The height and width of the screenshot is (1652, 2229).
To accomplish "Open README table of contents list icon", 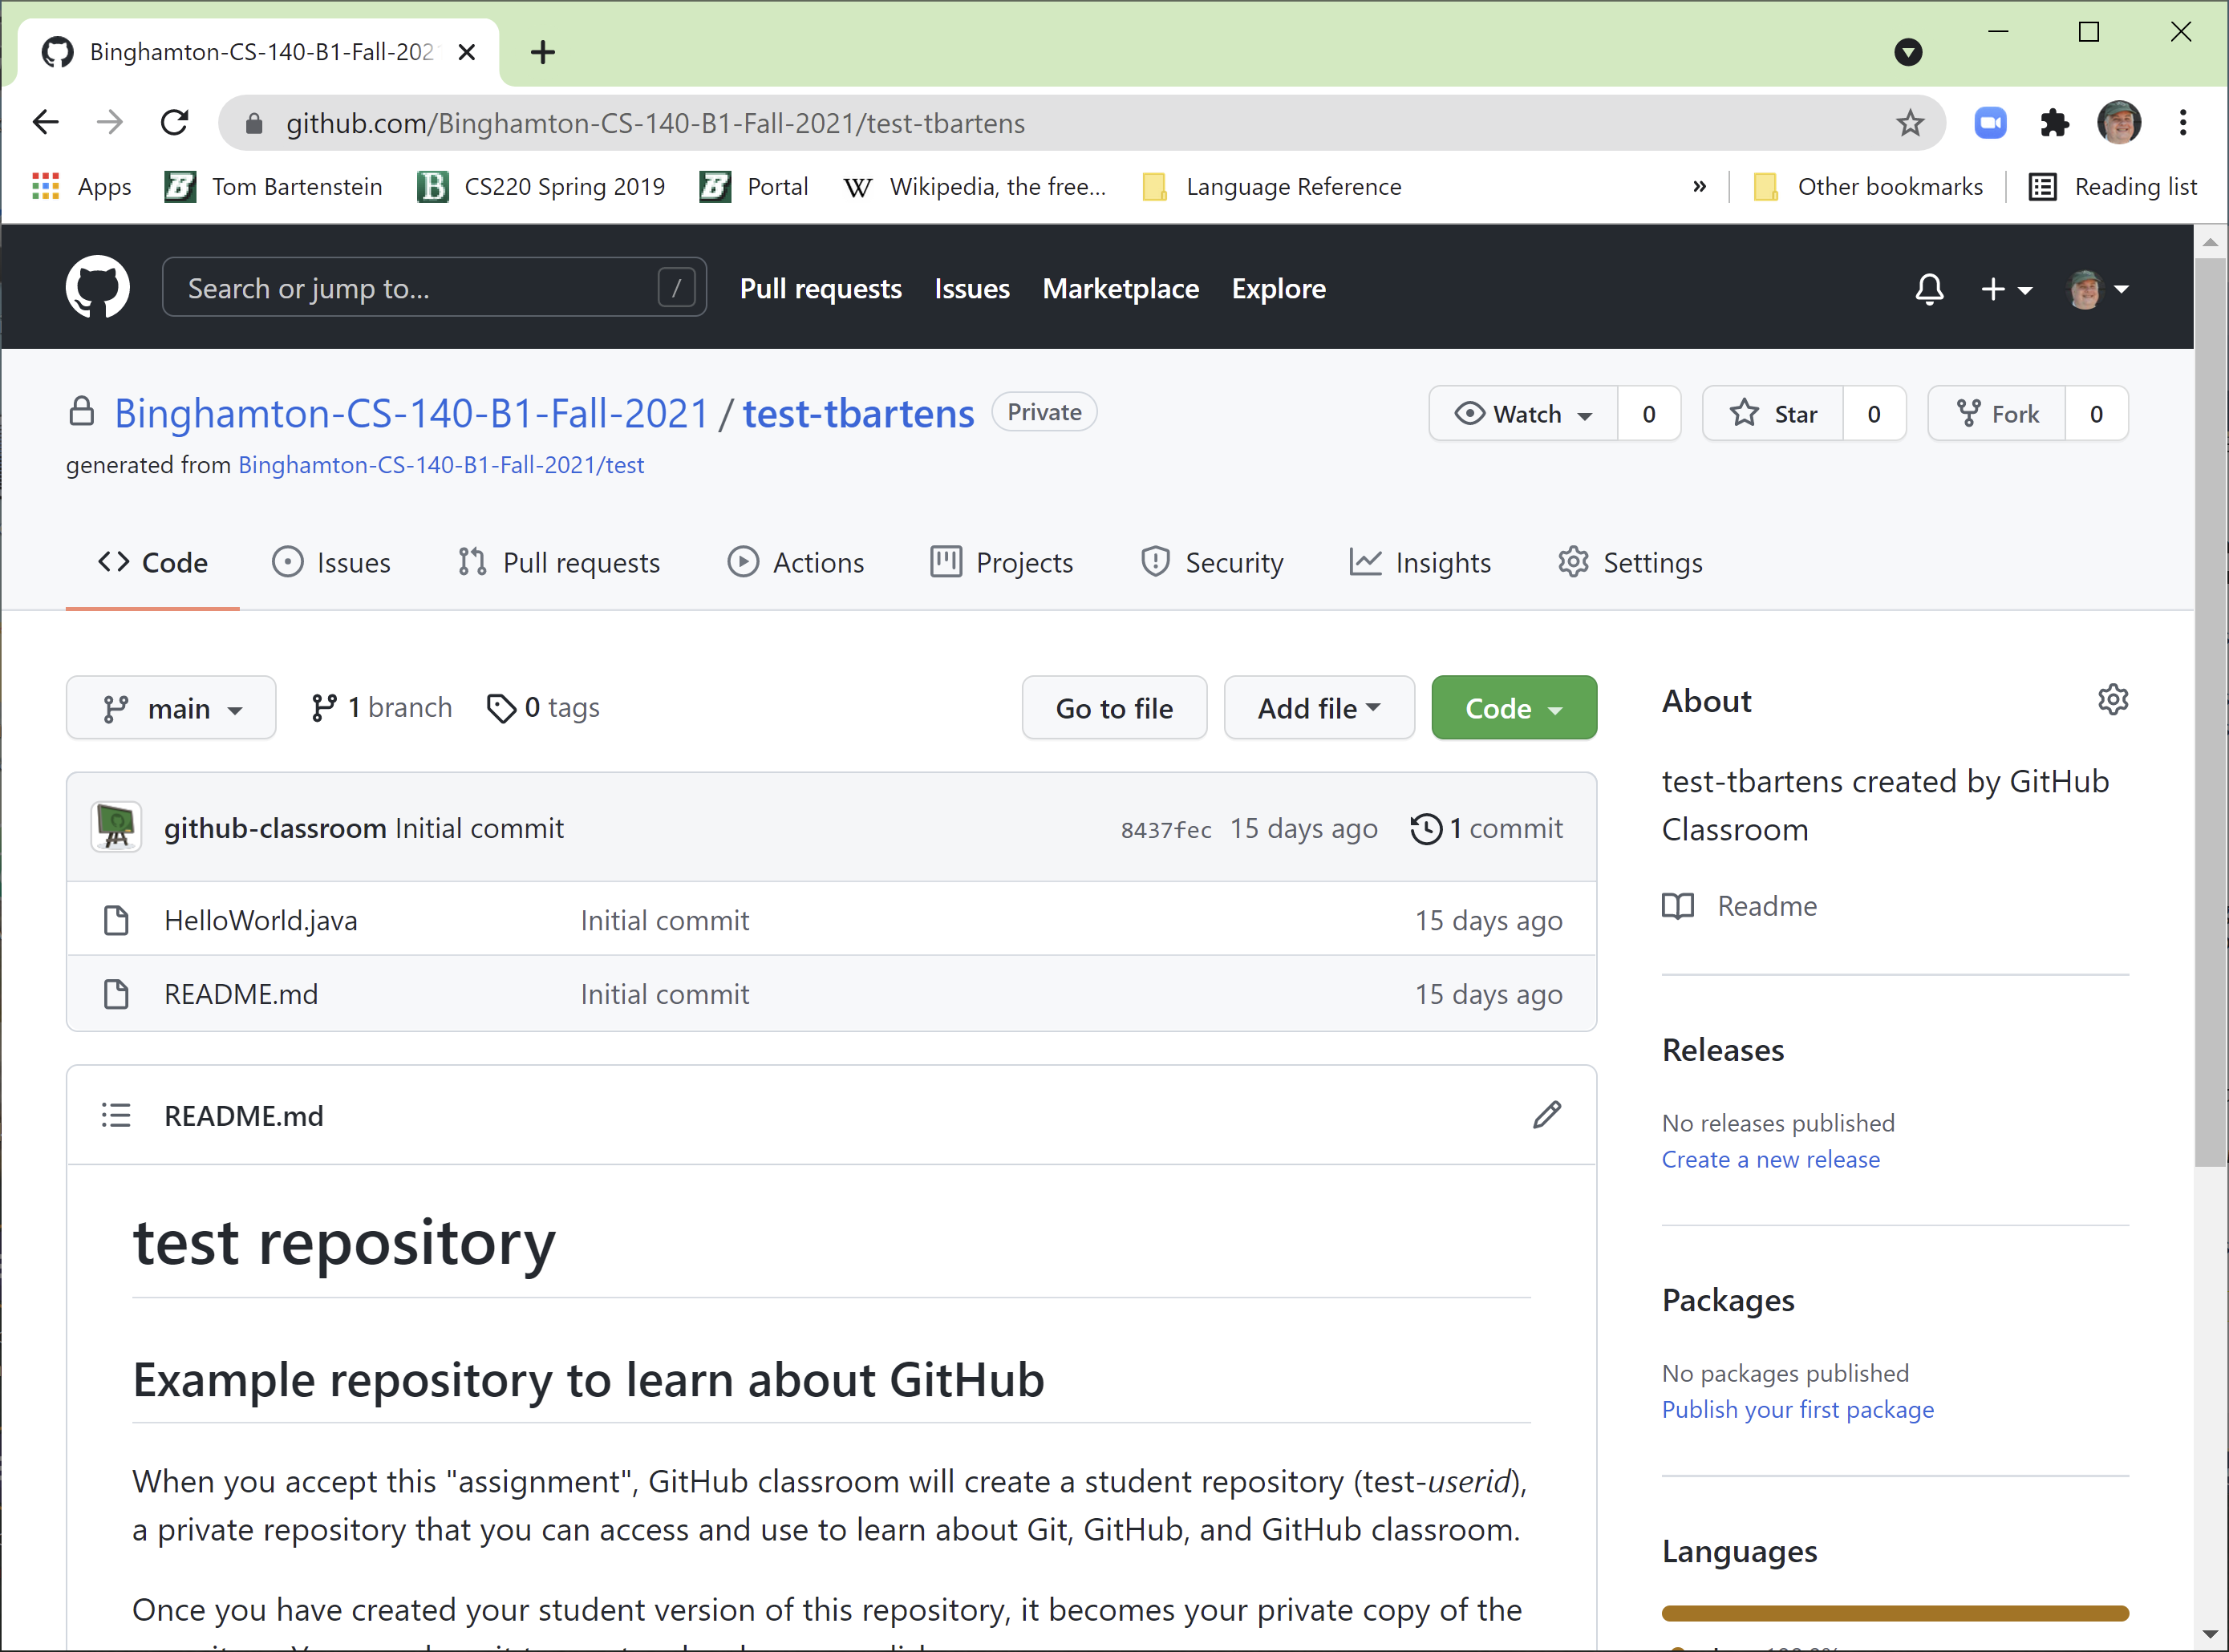I will pos(116,1115).
